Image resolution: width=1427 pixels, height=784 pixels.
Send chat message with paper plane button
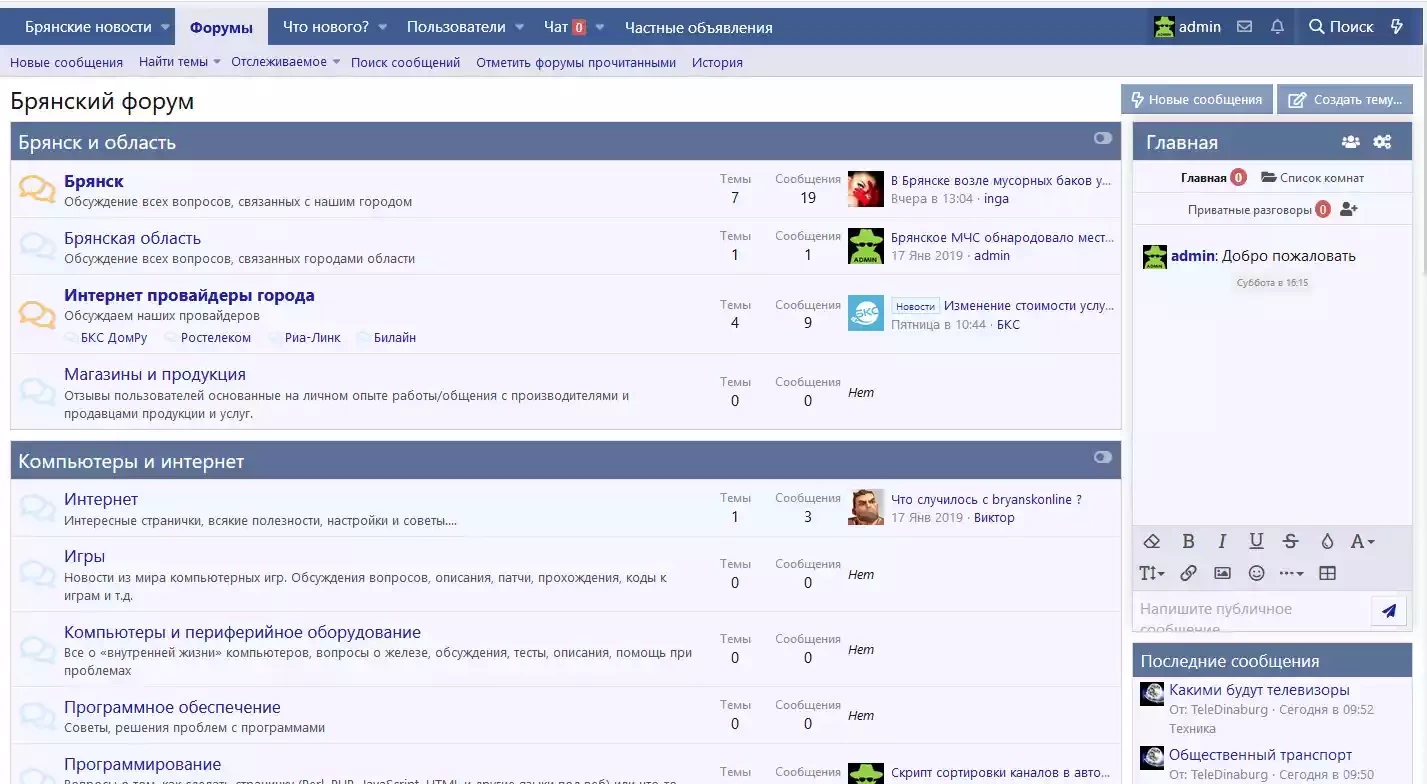pos(1388,610)
